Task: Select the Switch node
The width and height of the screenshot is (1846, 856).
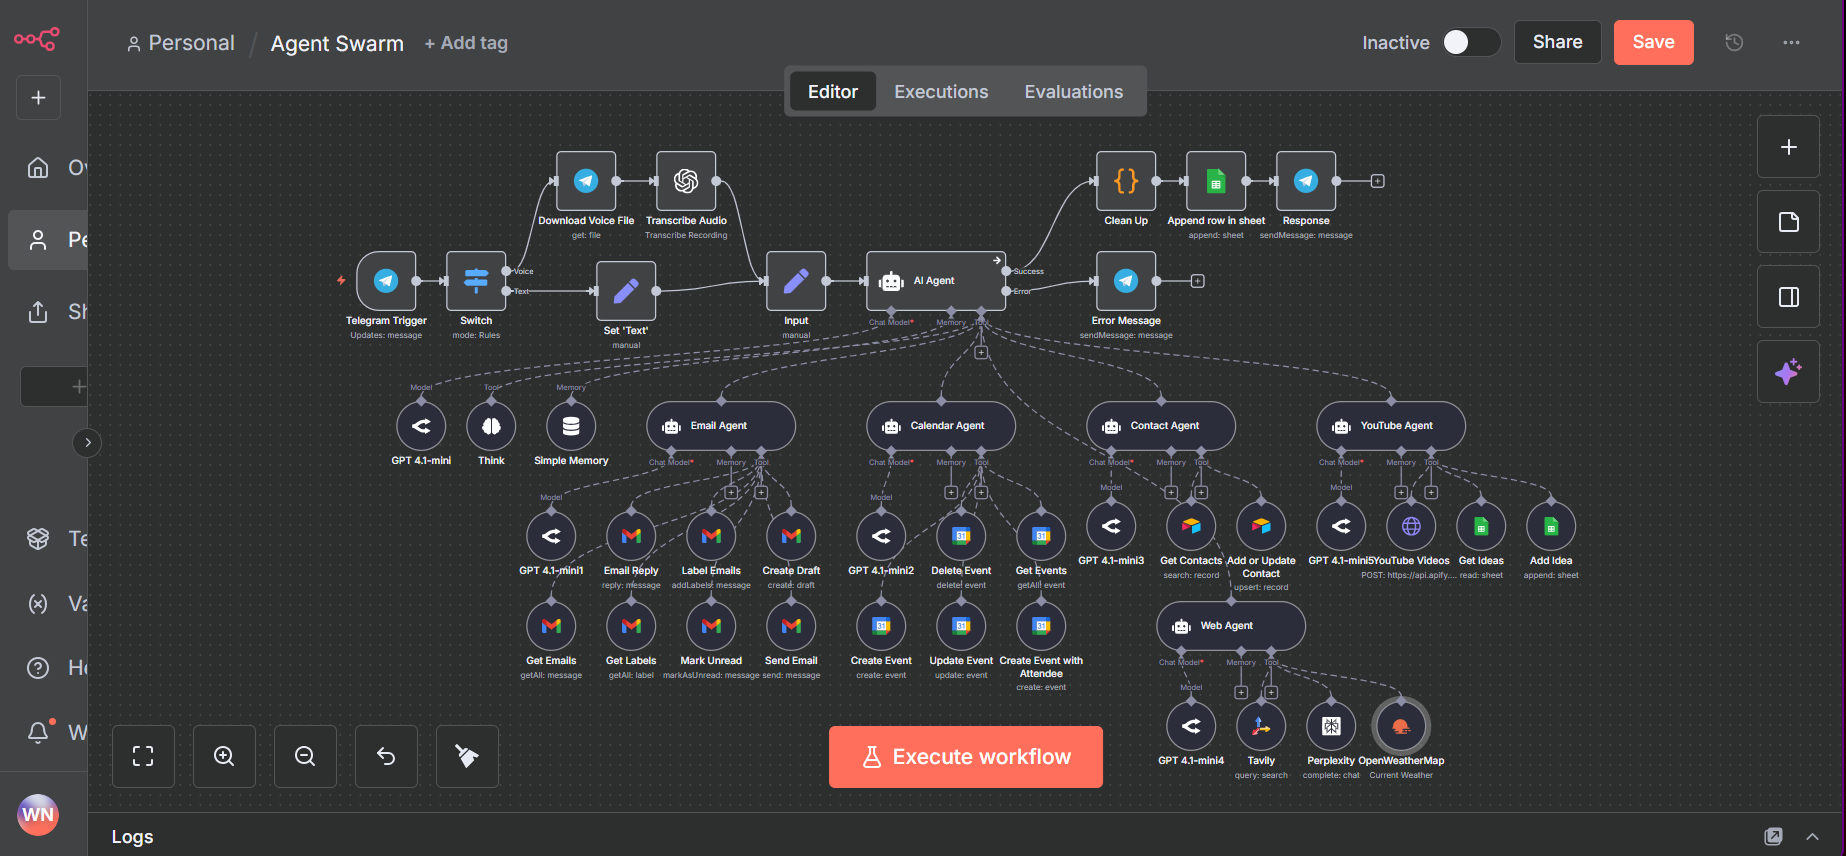Action: click(476, 281)
